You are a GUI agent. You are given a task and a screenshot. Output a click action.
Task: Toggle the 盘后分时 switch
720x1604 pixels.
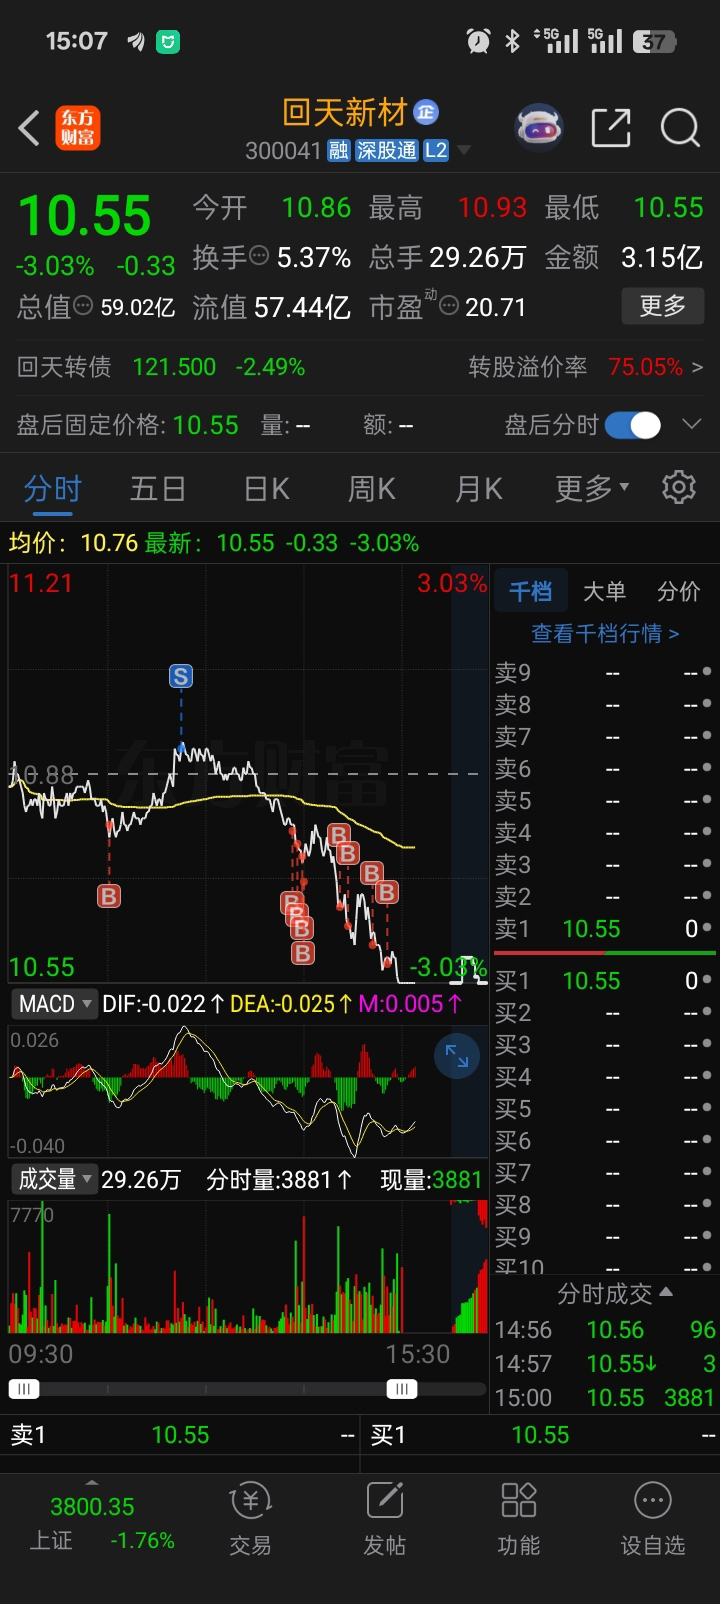pos(633,425)
